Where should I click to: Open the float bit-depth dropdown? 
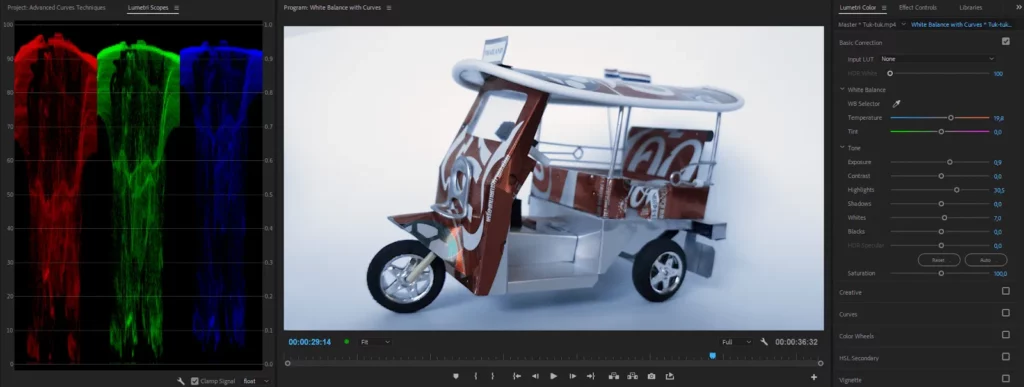(255, 381)
